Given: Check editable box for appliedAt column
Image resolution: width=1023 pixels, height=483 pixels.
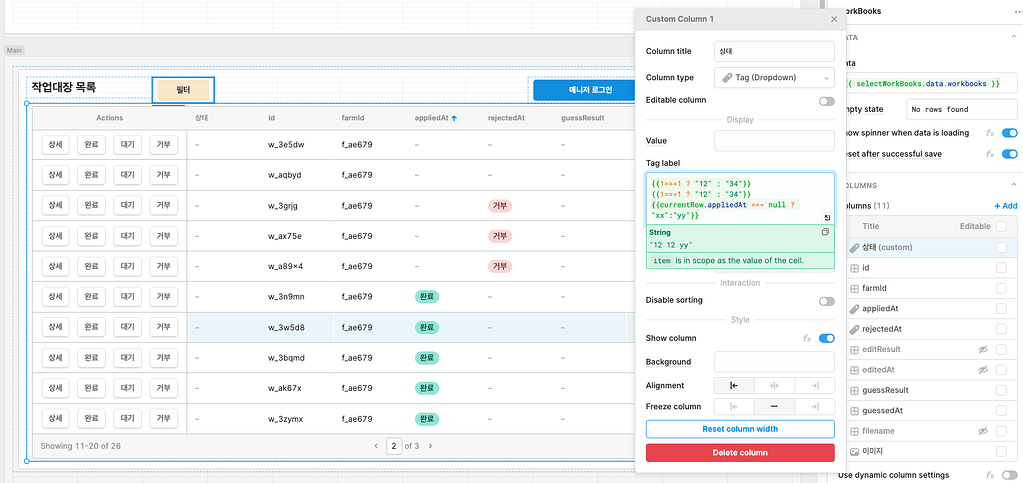Looking at the screenshot, I should pyautogui.click(x=1001, y=308).
